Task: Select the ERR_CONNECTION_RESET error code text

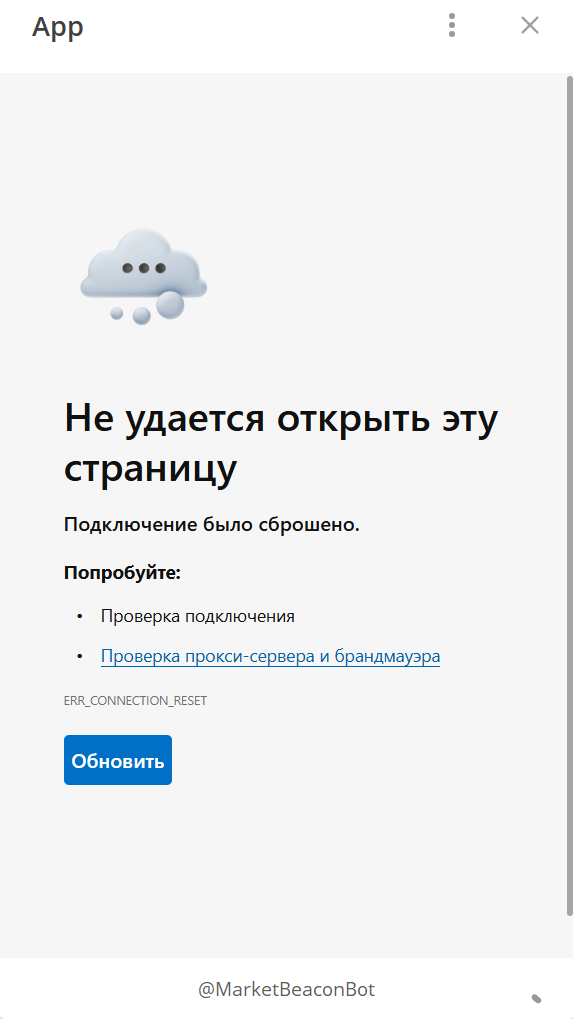Action: pyautogui.click(x=135, y=701)
